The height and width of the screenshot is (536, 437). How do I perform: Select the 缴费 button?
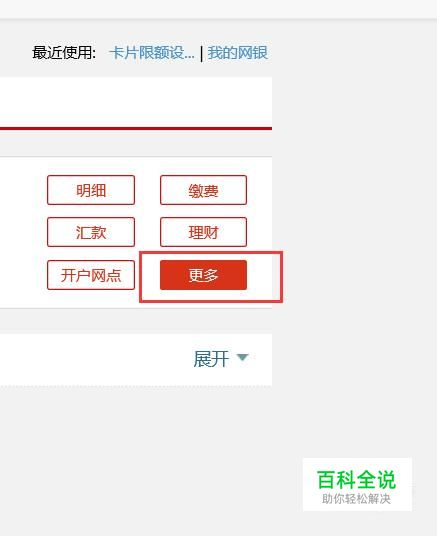203,190
